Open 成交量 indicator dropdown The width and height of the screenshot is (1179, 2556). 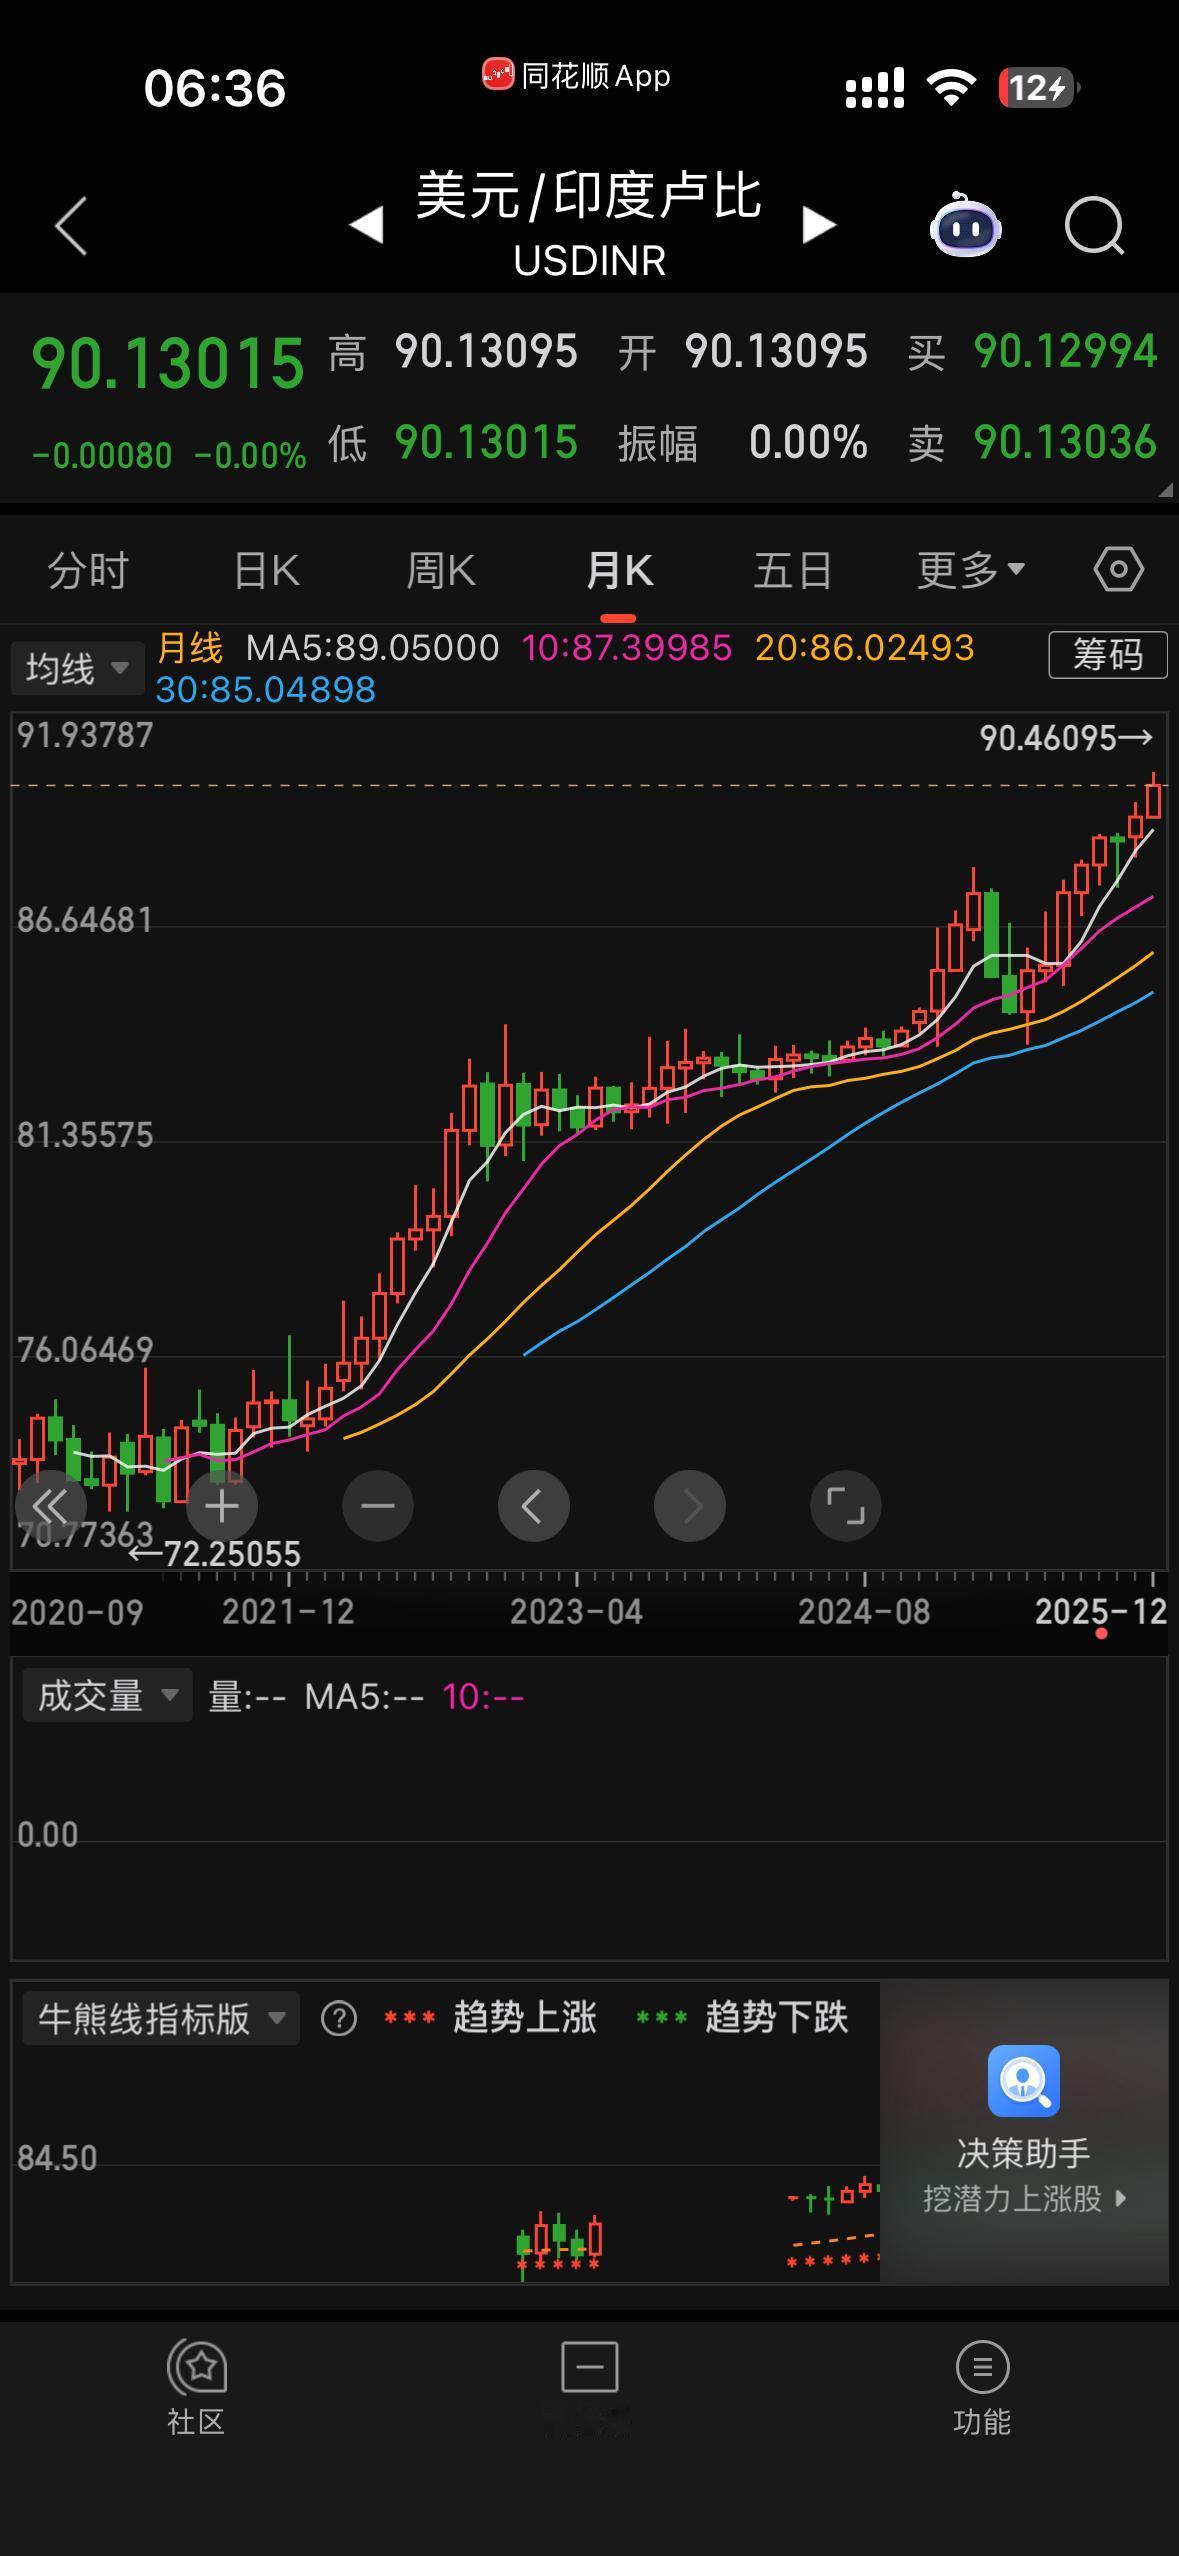(107, 1696)
